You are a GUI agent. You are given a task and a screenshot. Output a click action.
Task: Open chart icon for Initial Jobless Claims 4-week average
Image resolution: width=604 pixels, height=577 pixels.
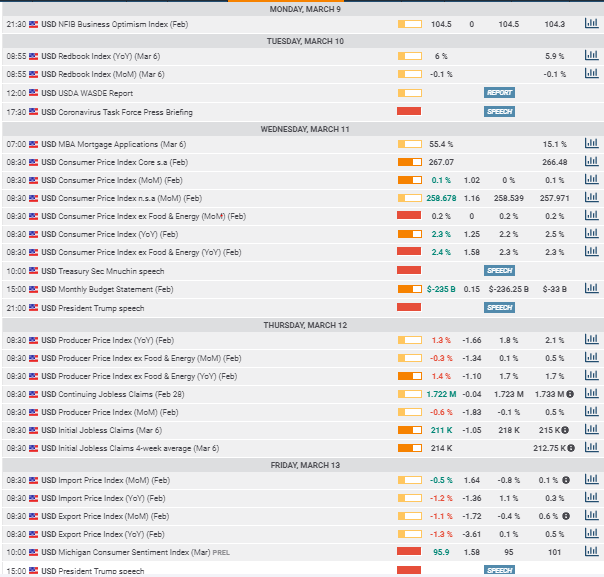(x=591, y=448)
